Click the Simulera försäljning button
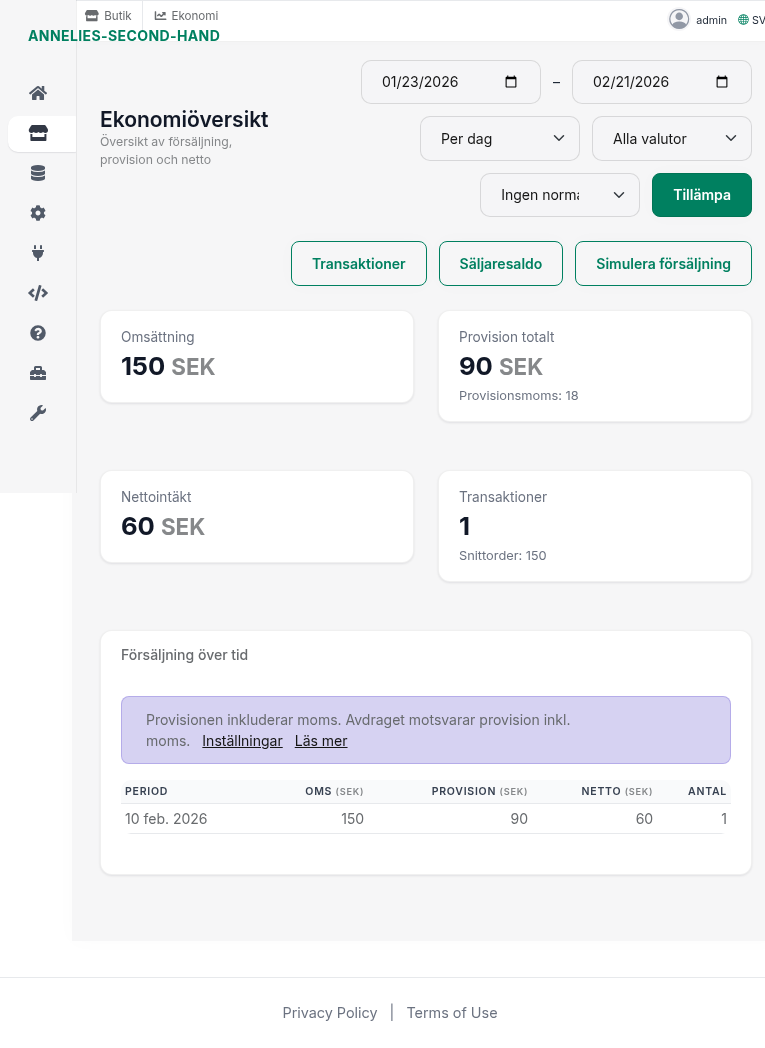The image size is (765, 1048). 662,263
